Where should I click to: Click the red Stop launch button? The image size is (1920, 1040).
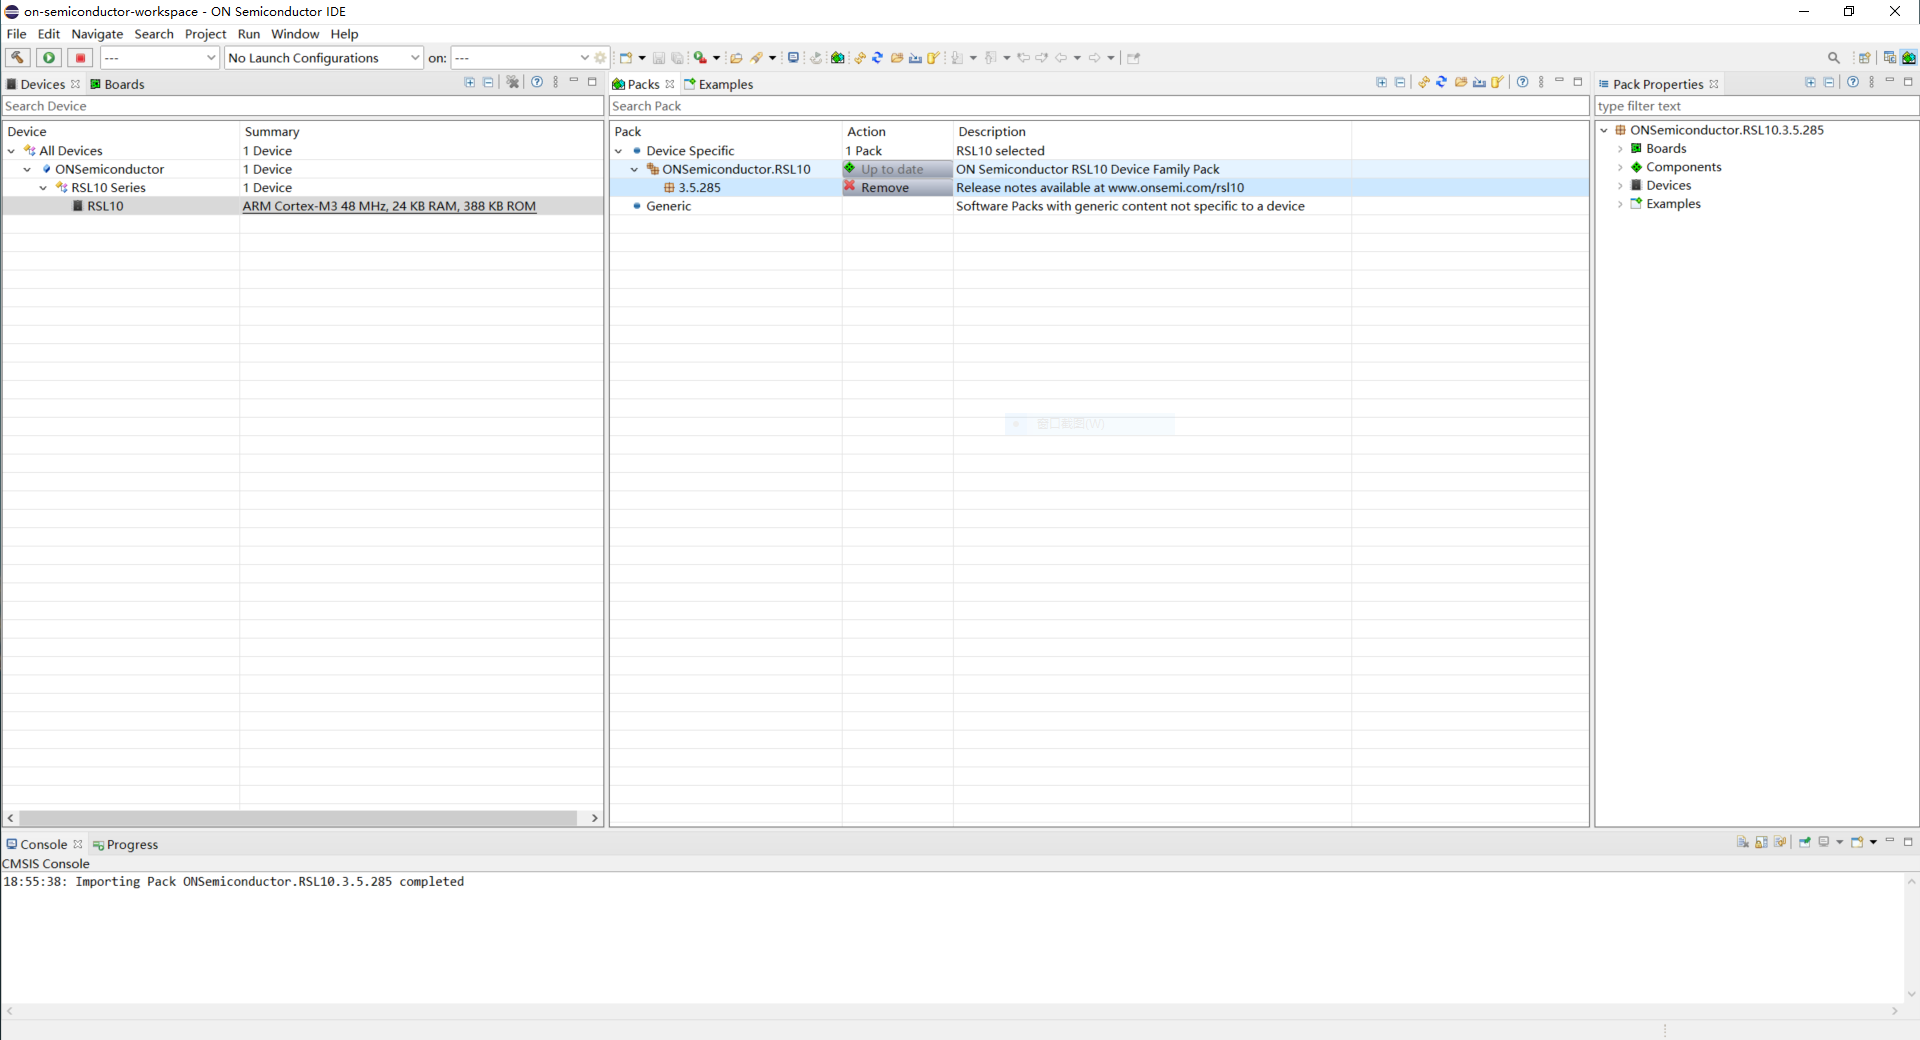81,58
